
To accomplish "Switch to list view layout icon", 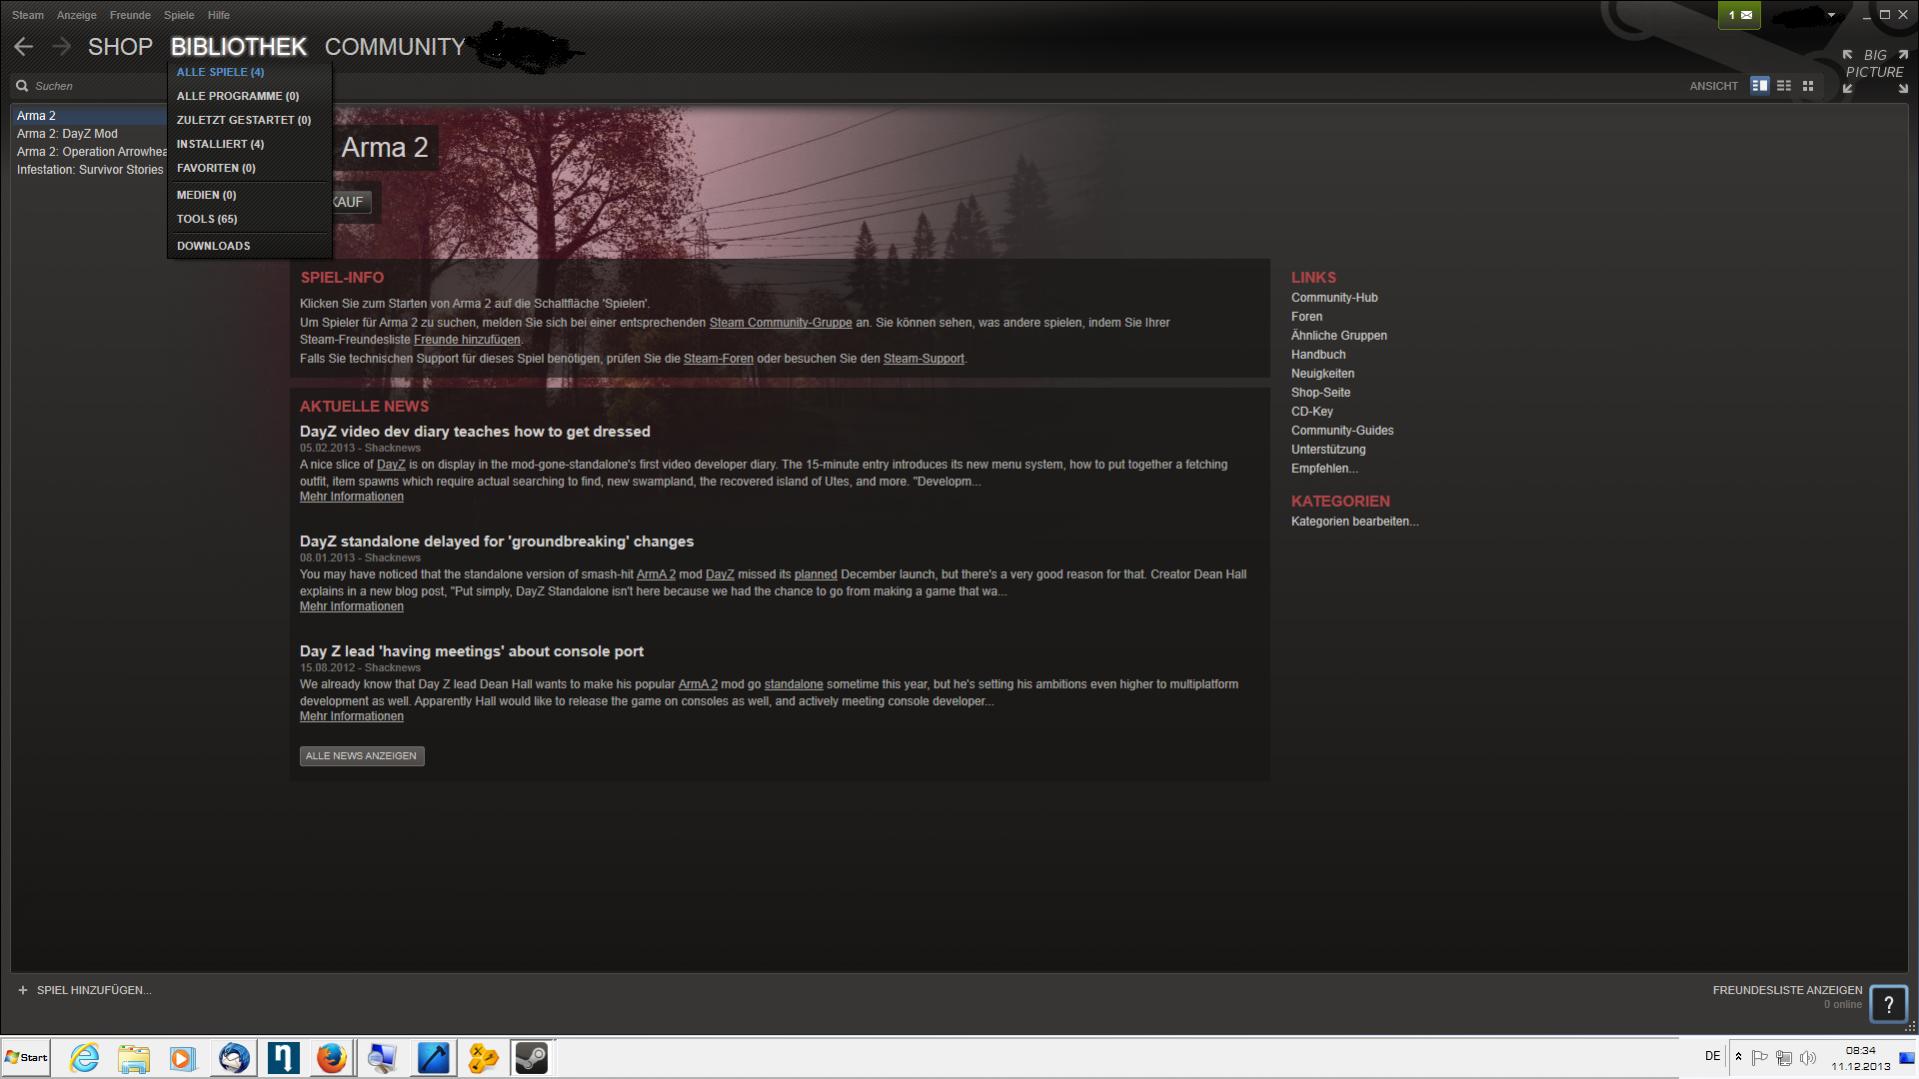I will 1784,86.
